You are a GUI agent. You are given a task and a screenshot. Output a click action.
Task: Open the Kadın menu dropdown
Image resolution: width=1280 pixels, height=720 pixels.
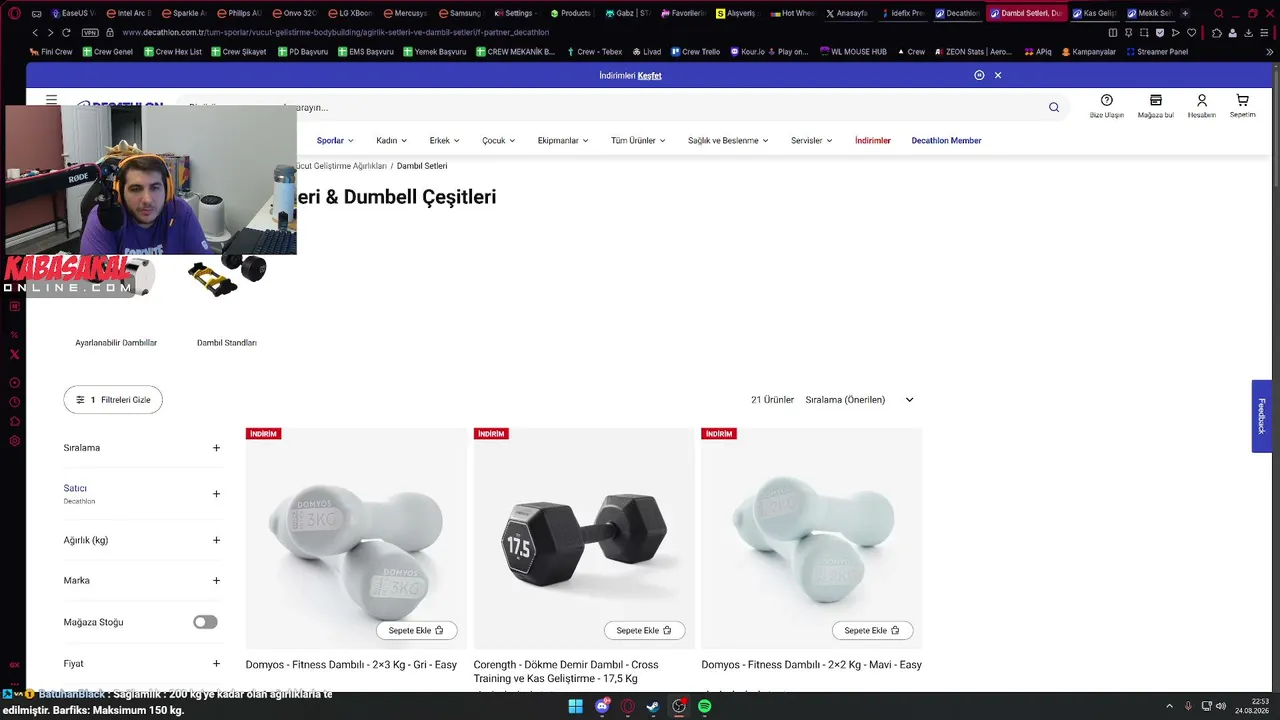click(391, 141)
